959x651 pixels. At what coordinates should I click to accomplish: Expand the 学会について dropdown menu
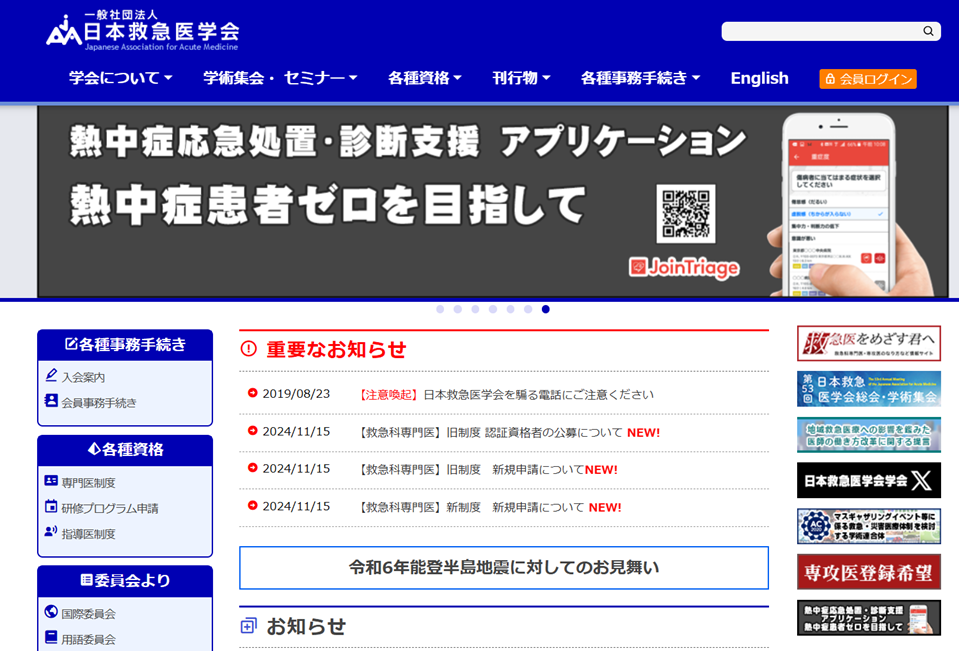(x=120, y=78)
